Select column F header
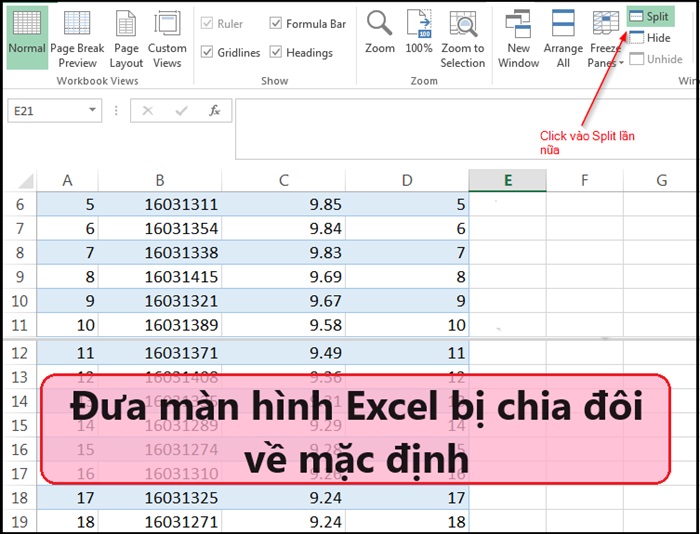The image size is (700, 534). (x=584, y=181)
